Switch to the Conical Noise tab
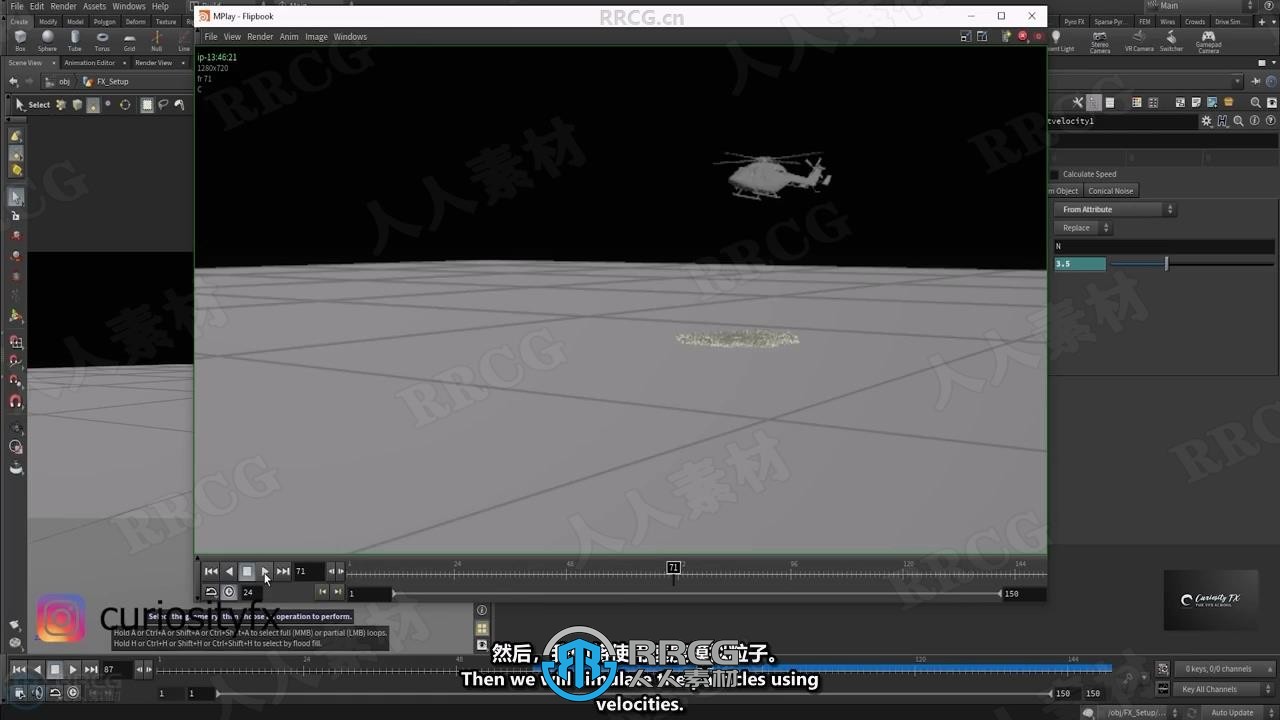 pyautogui.click(x=1111, y=191)
